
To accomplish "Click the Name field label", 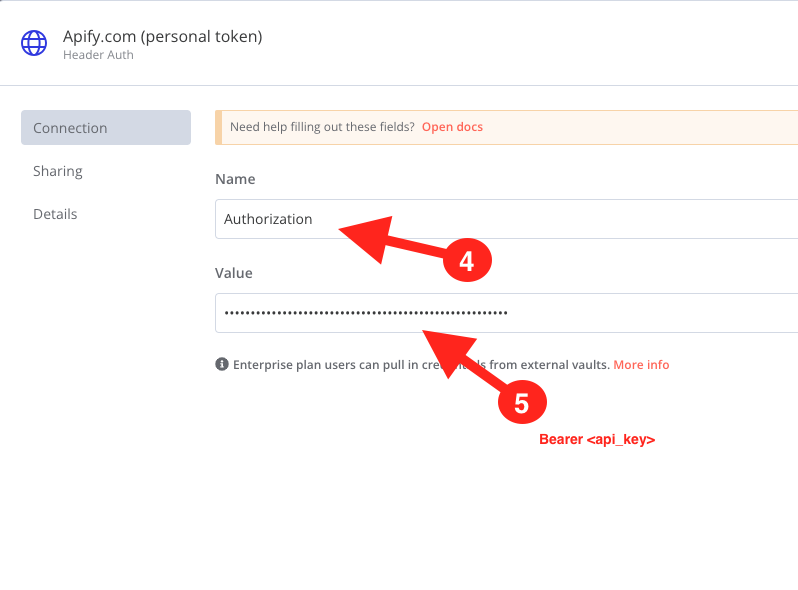I will [235, 179].
